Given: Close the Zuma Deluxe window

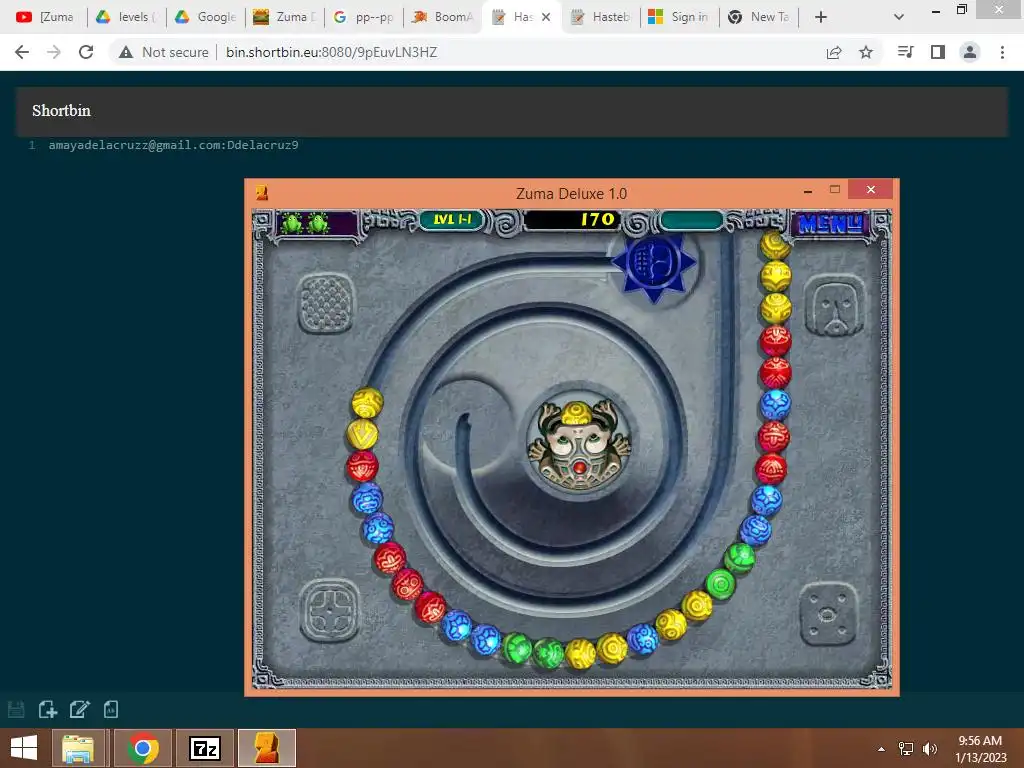Looking at the screenshot, I should coord(871,189).
